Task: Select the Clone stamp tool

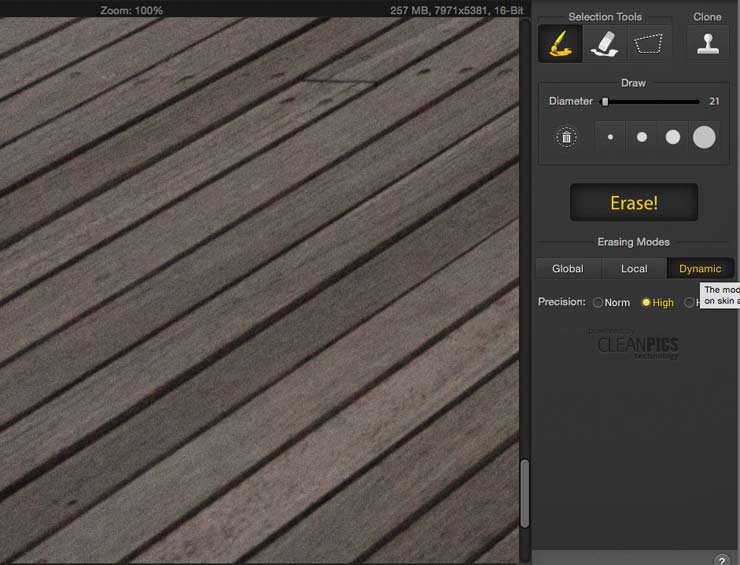Action: (x=708, y=43)
